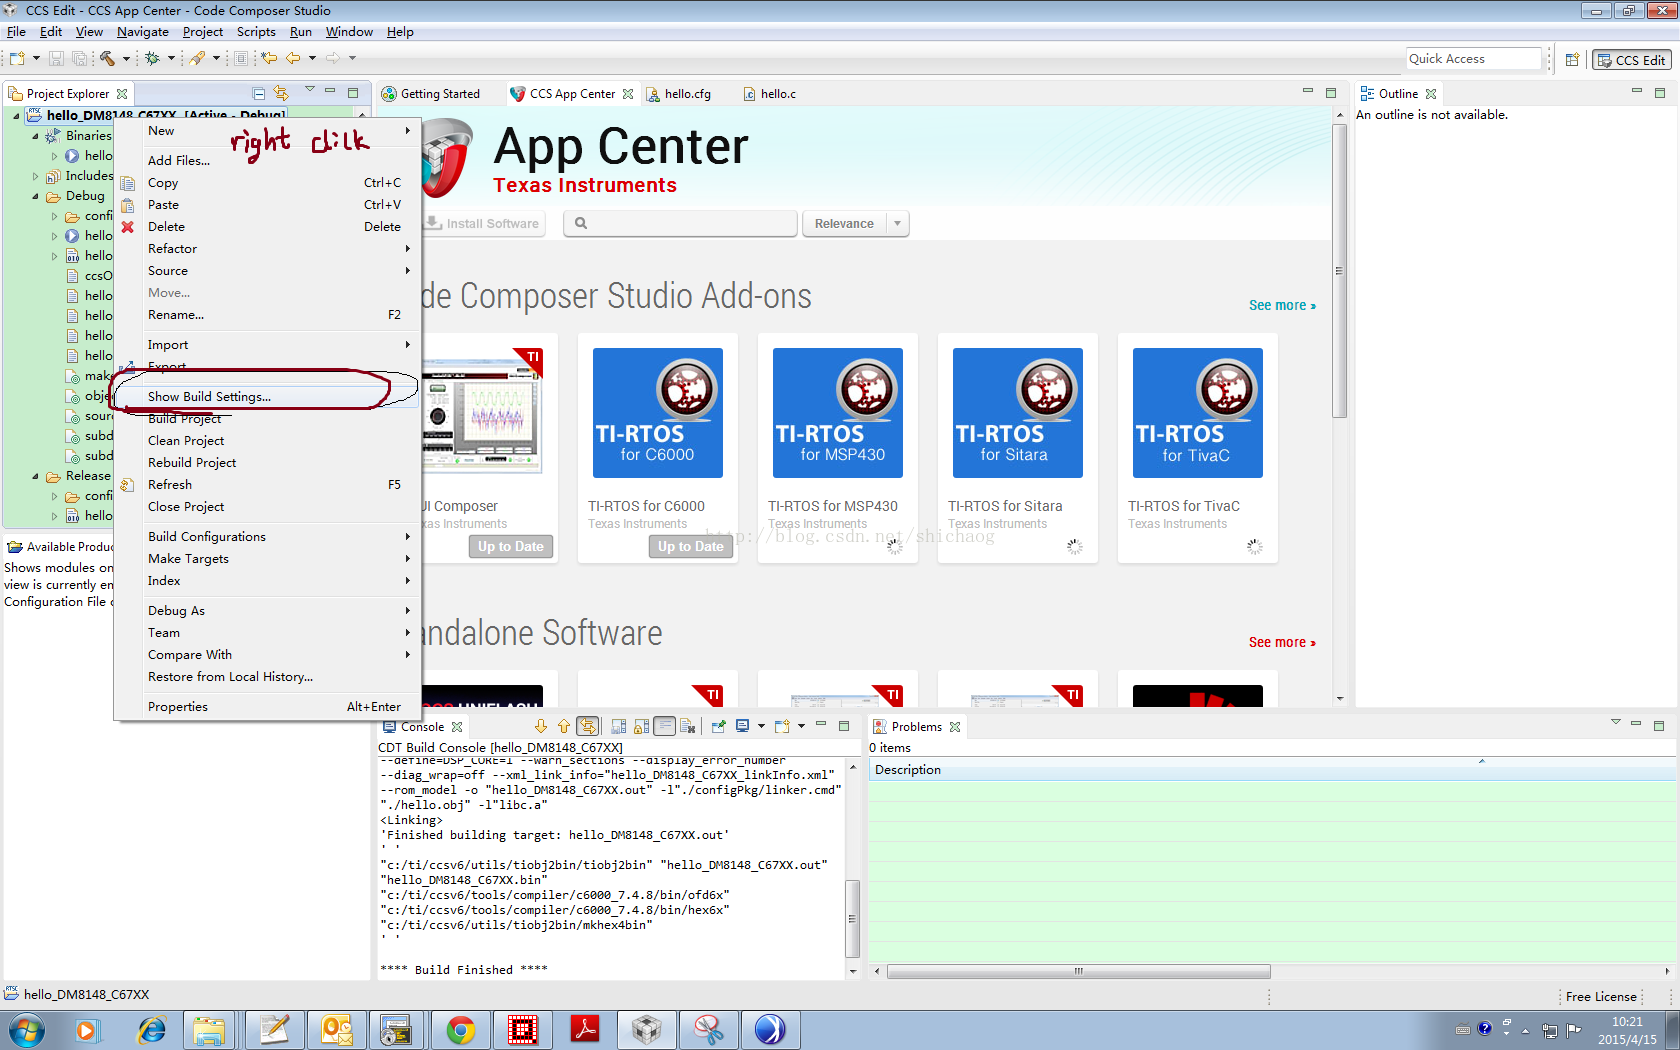Expand the Release folder in Project Explorer
The height and width of the screenshot is (1050, 1680).
tap(36, 476)
